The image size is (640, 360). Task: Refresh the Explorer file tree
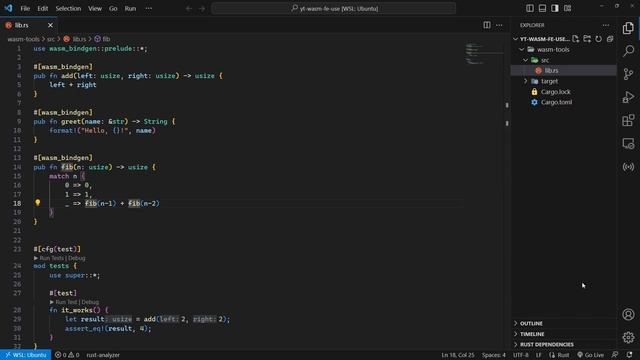(x=598, y=39)
